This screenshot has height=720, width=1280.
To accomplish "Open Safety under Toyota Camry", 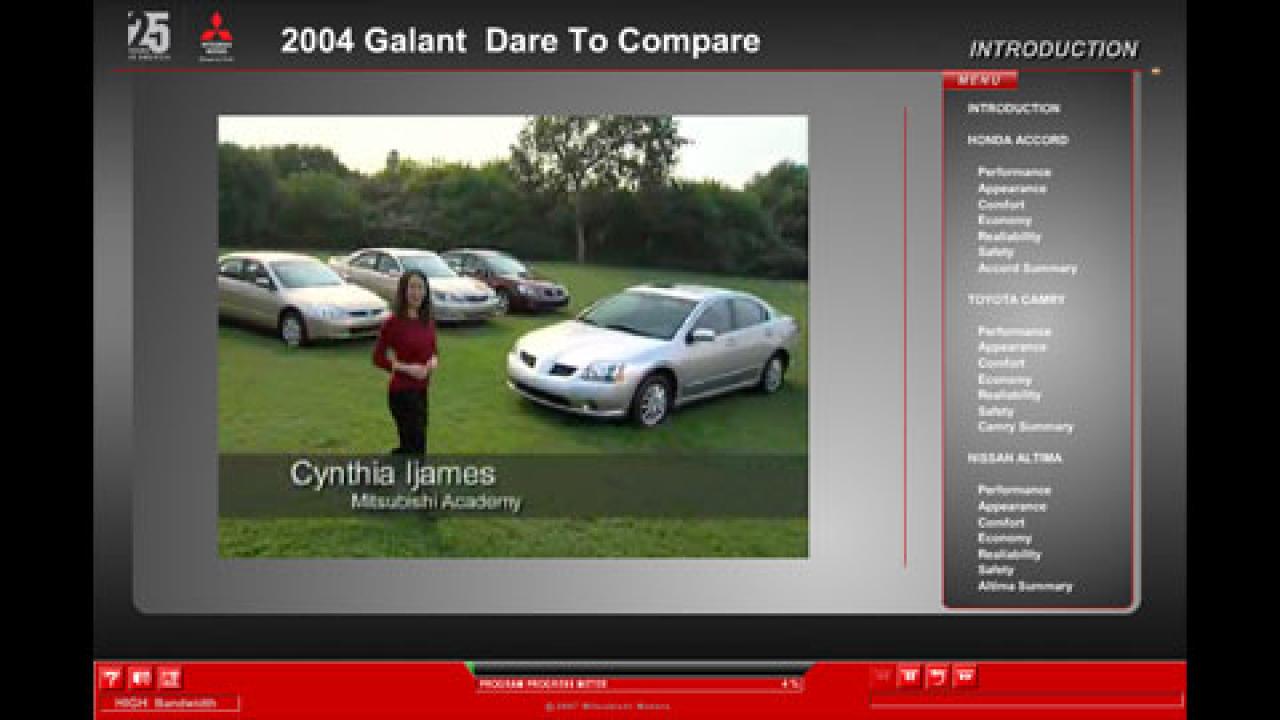I will [x=996, y=411].
